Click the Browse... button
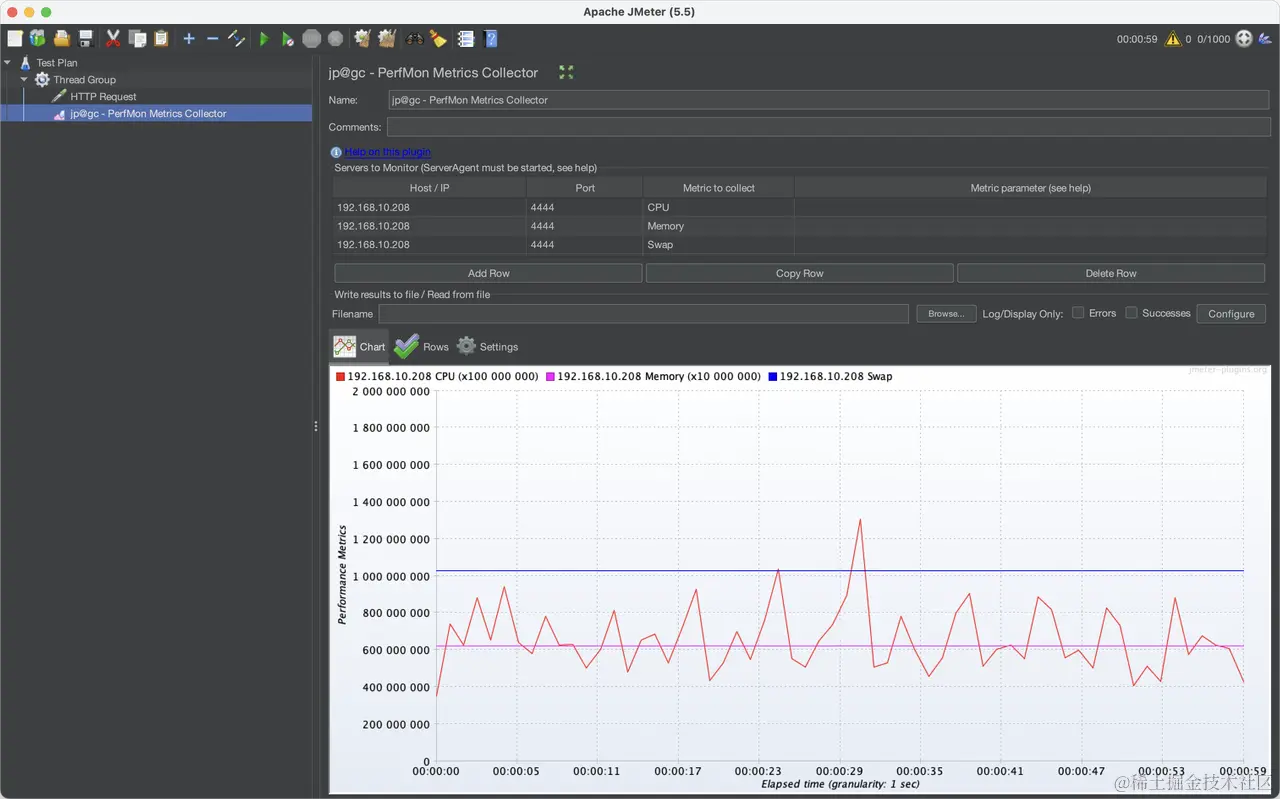This screenshot has width=1280, height=799. [946, 314]
